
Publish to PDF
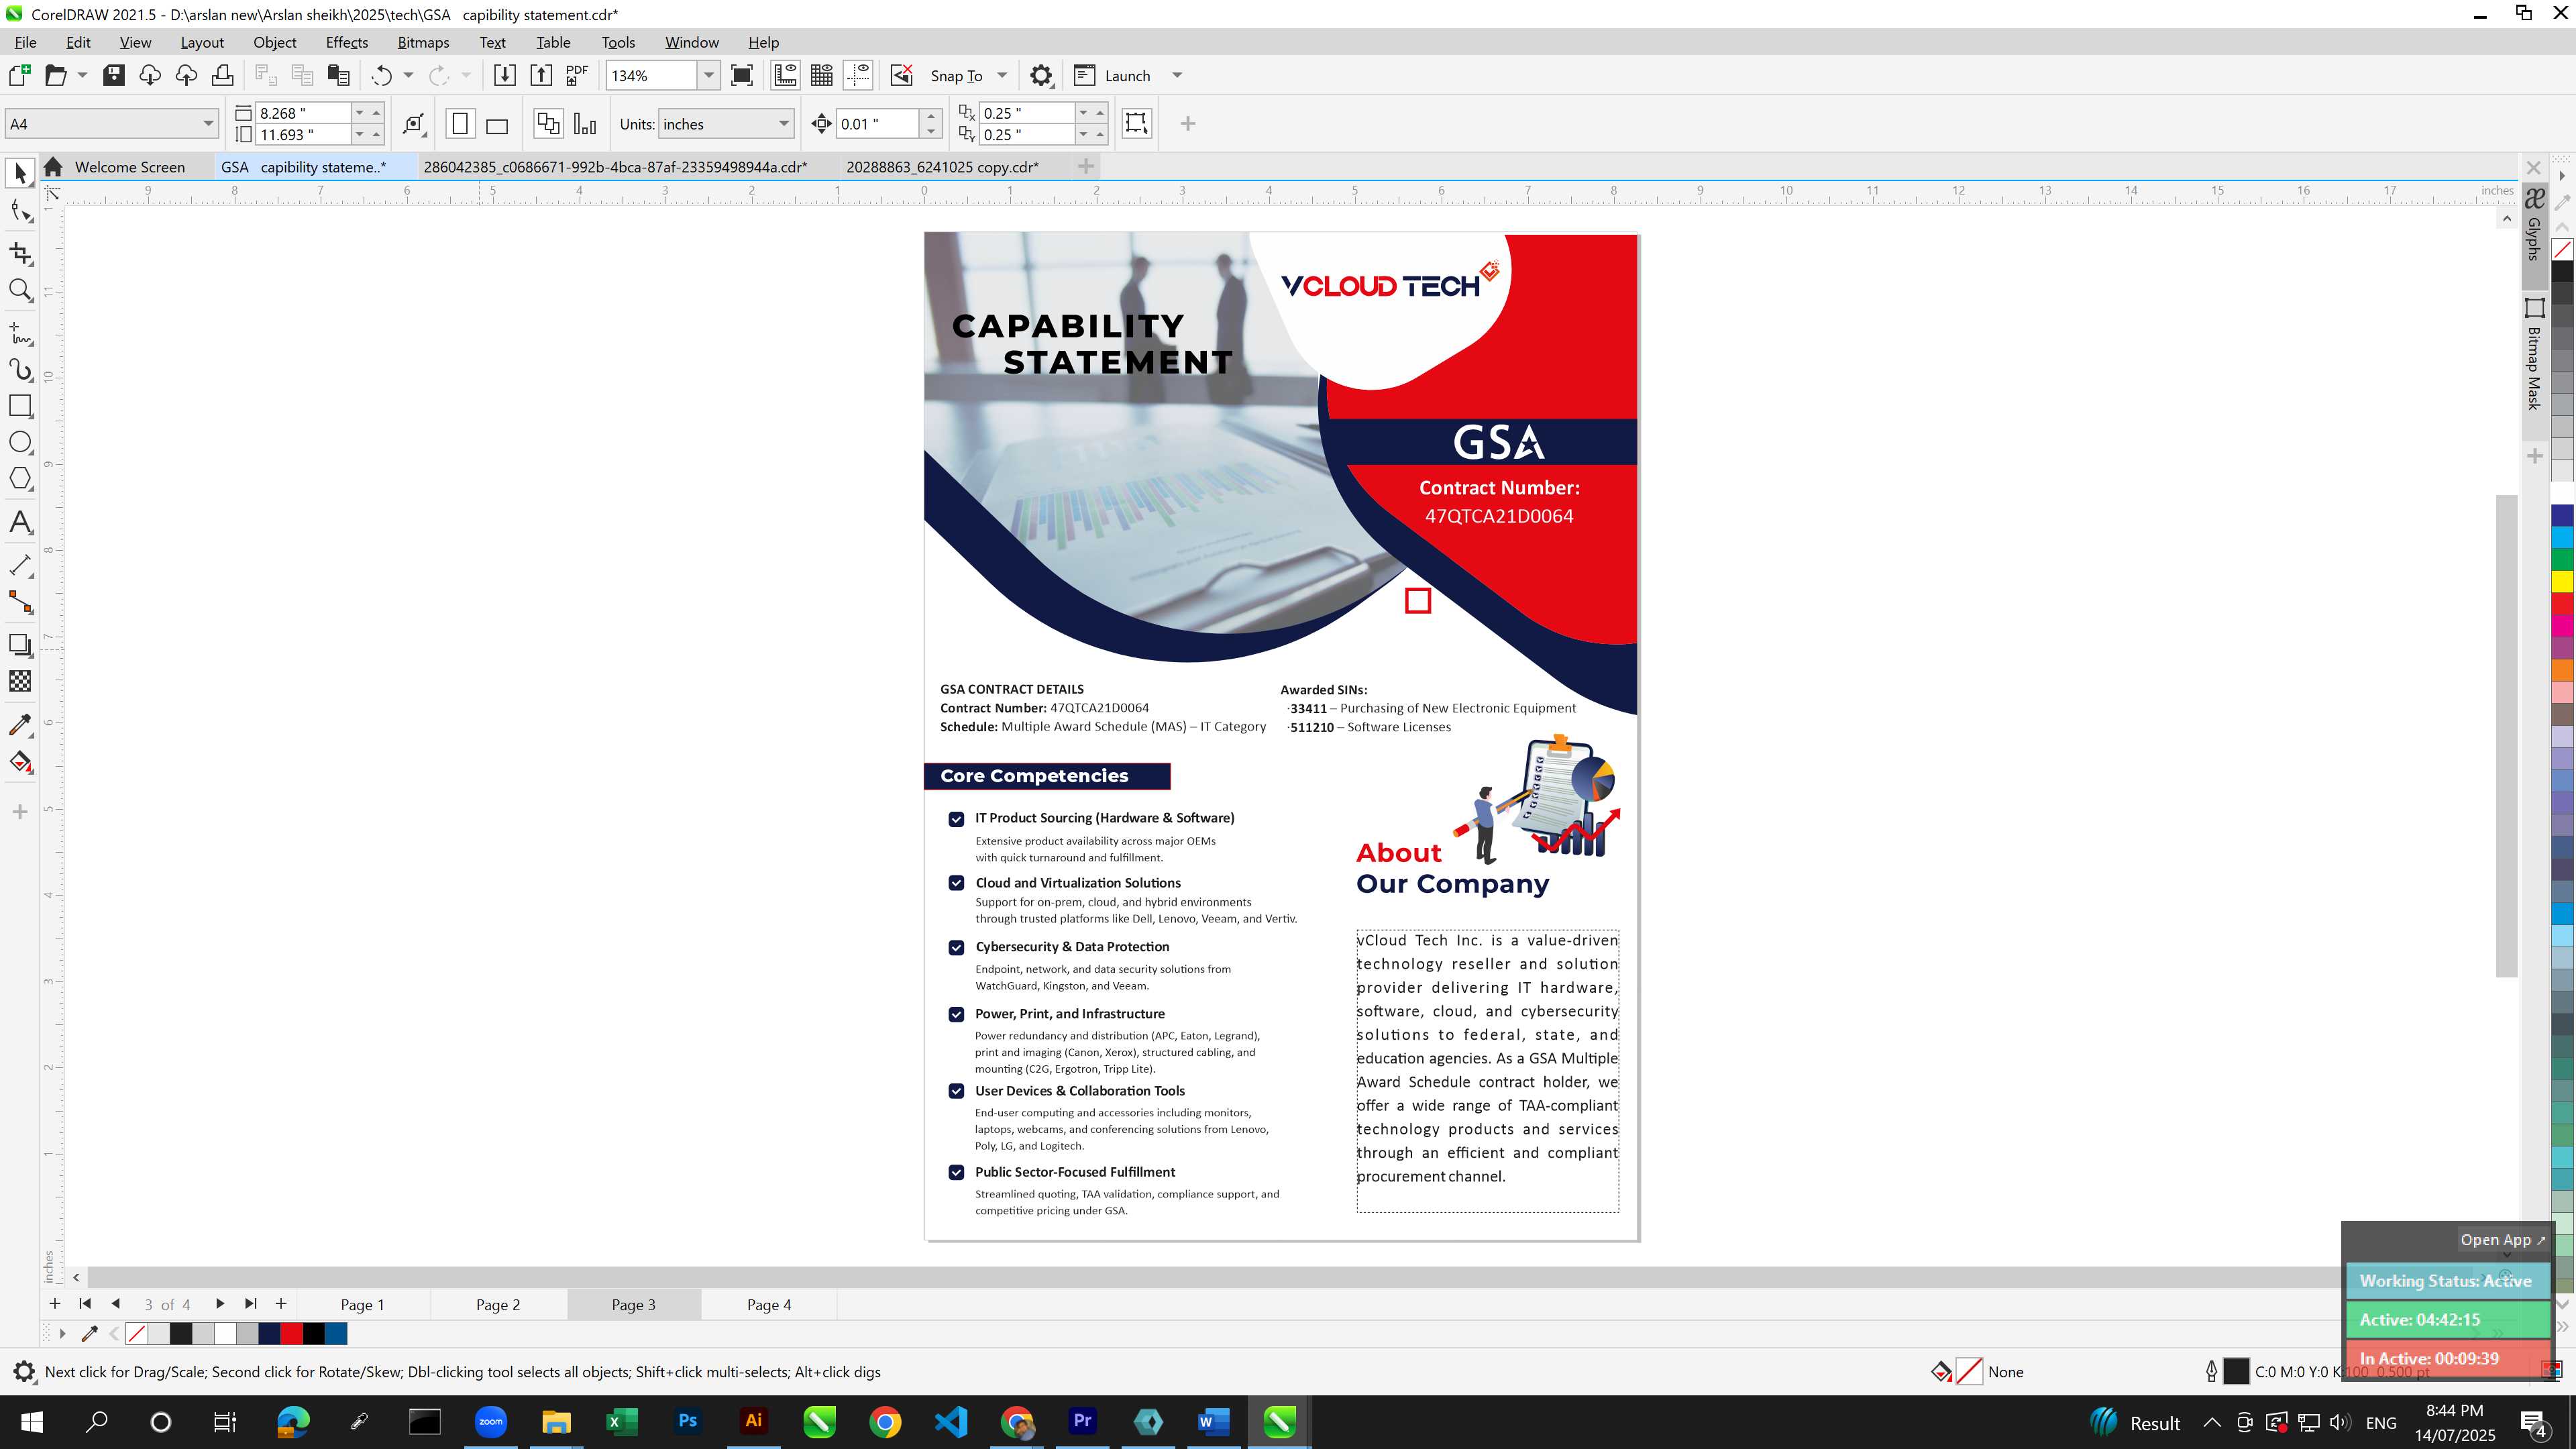(577, 75)
